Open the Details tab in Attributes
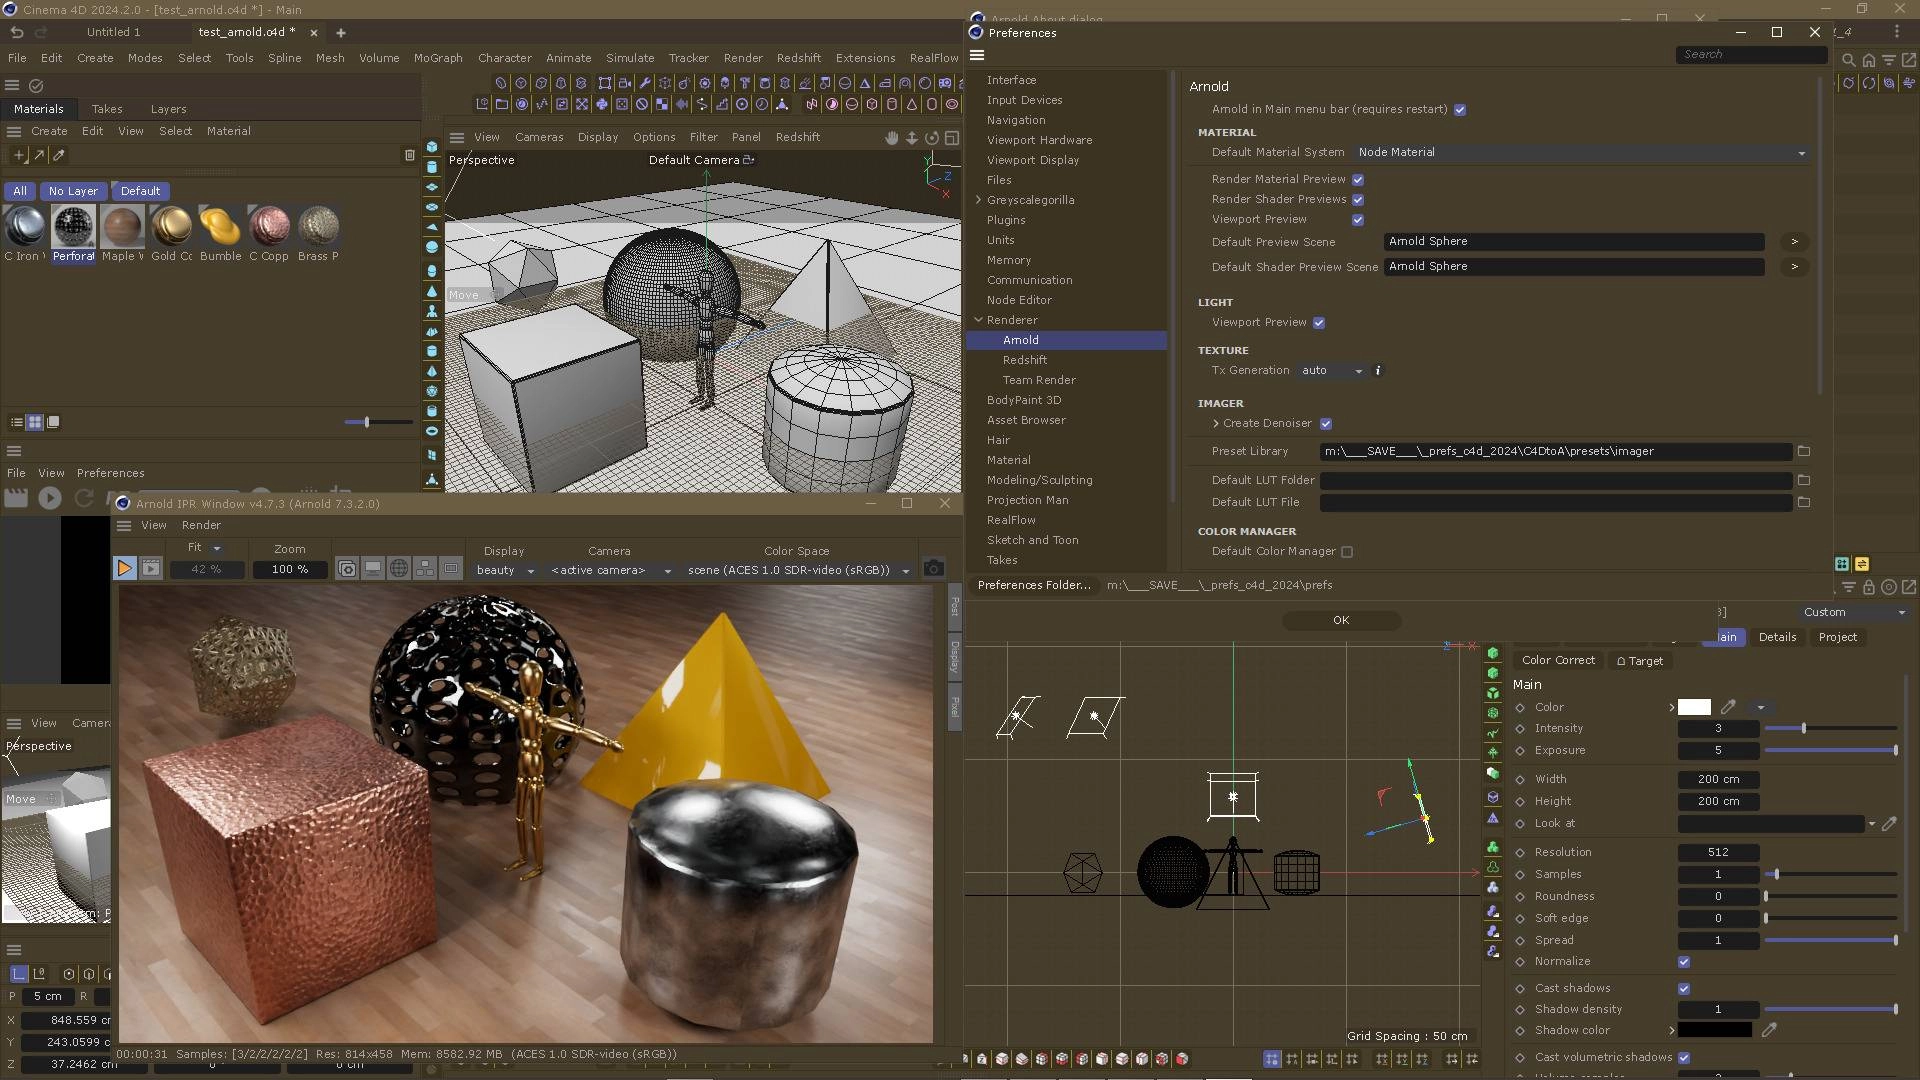Screen dimensions: 1920x1080 (x=1777, y=637)
